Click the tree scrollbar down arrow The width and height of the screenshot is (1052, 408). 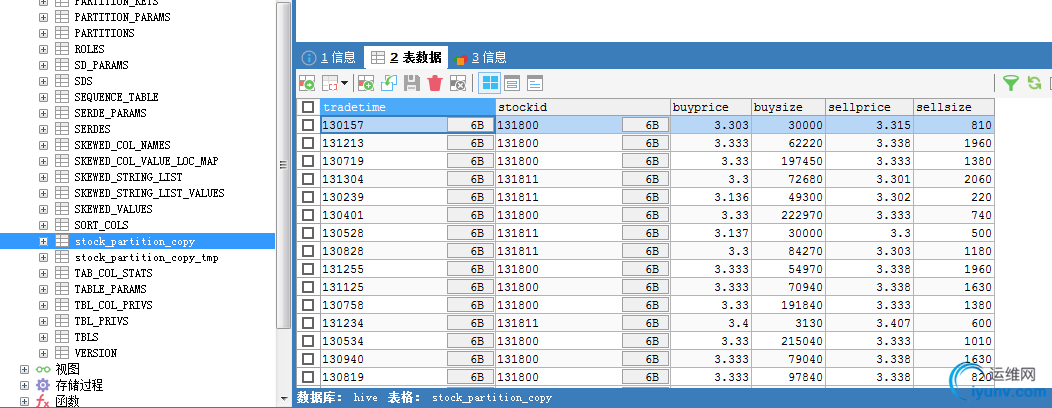(x=284, y=400)
